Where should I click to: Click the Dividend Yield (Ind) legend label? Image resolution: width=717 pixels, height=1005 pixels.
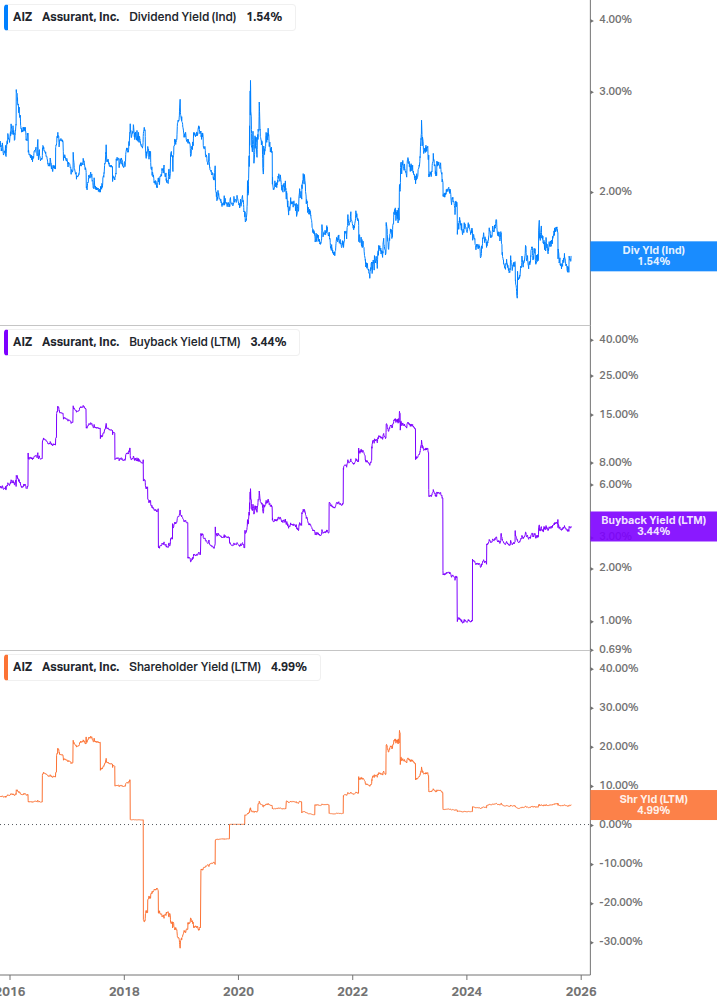(x=183, y=17)
